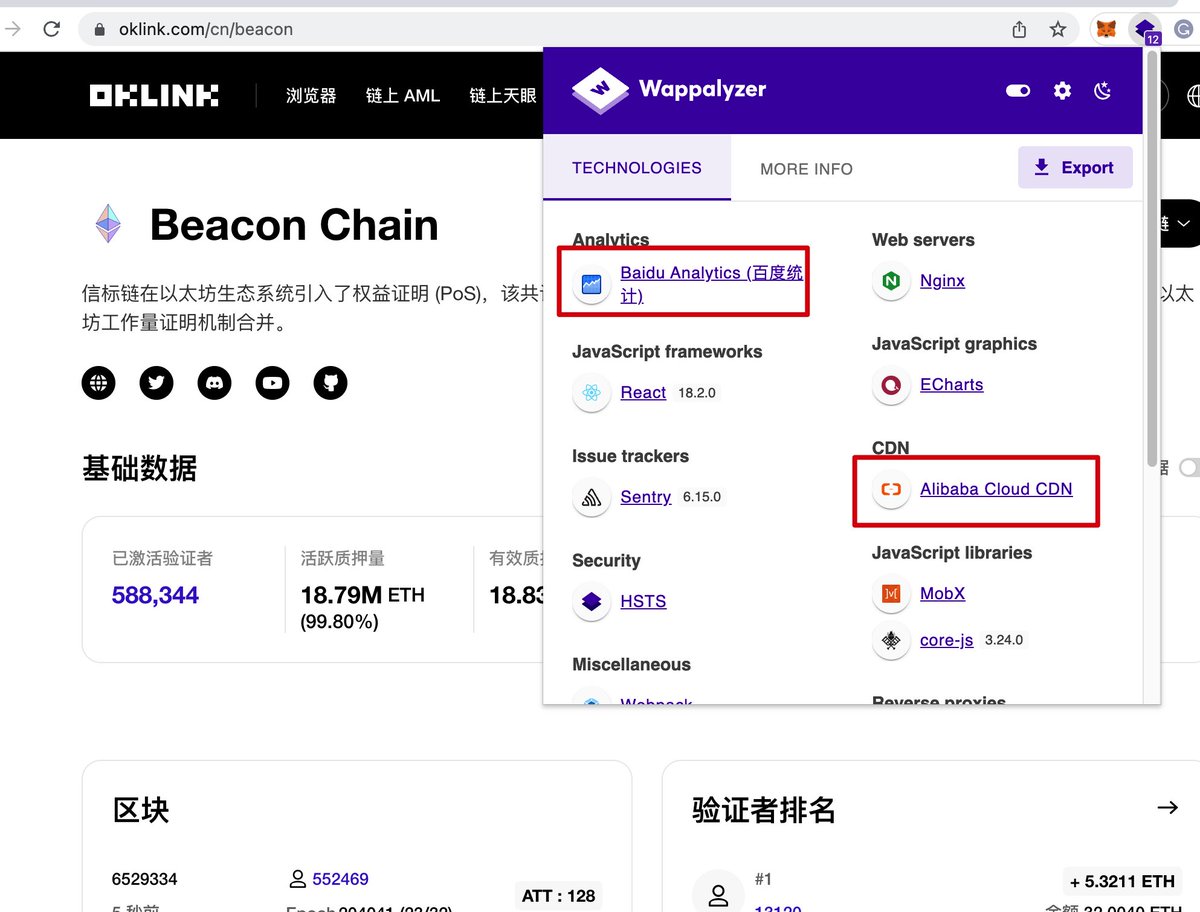
Task: Click the MobX logo icon
Action: pos(891,594)
